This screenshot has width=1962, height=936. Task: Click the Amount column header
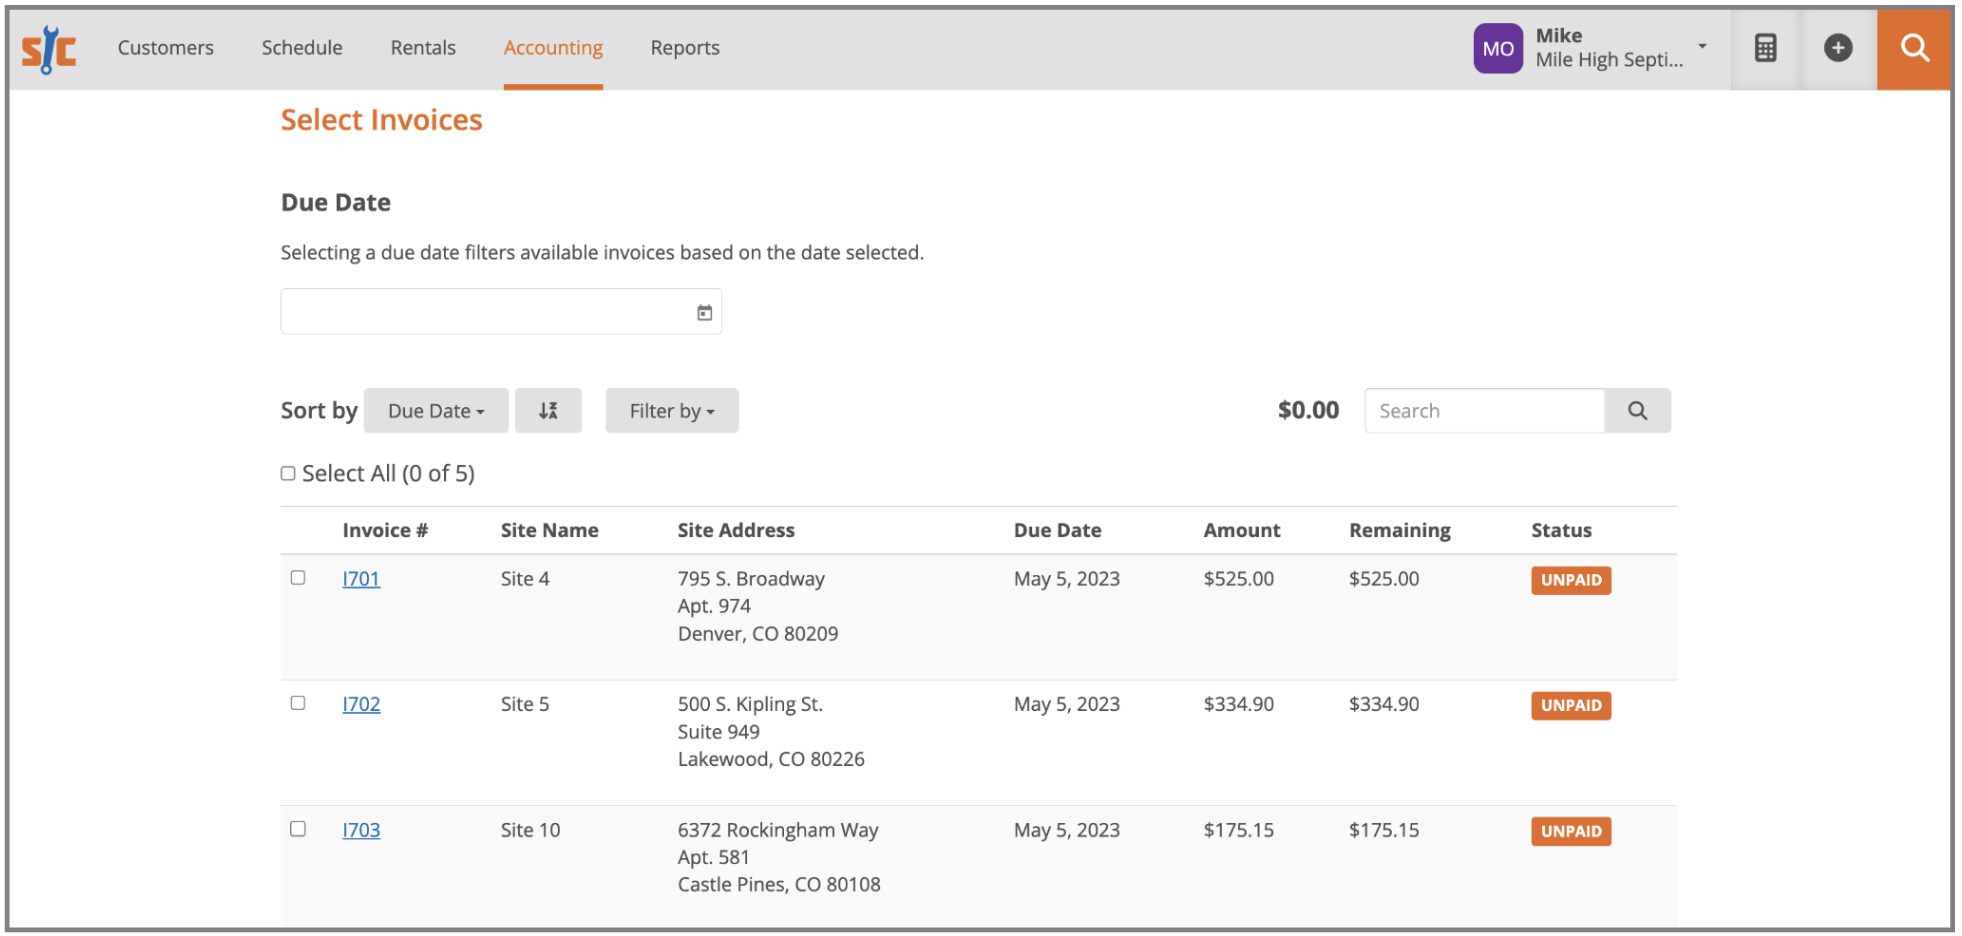1241,531
